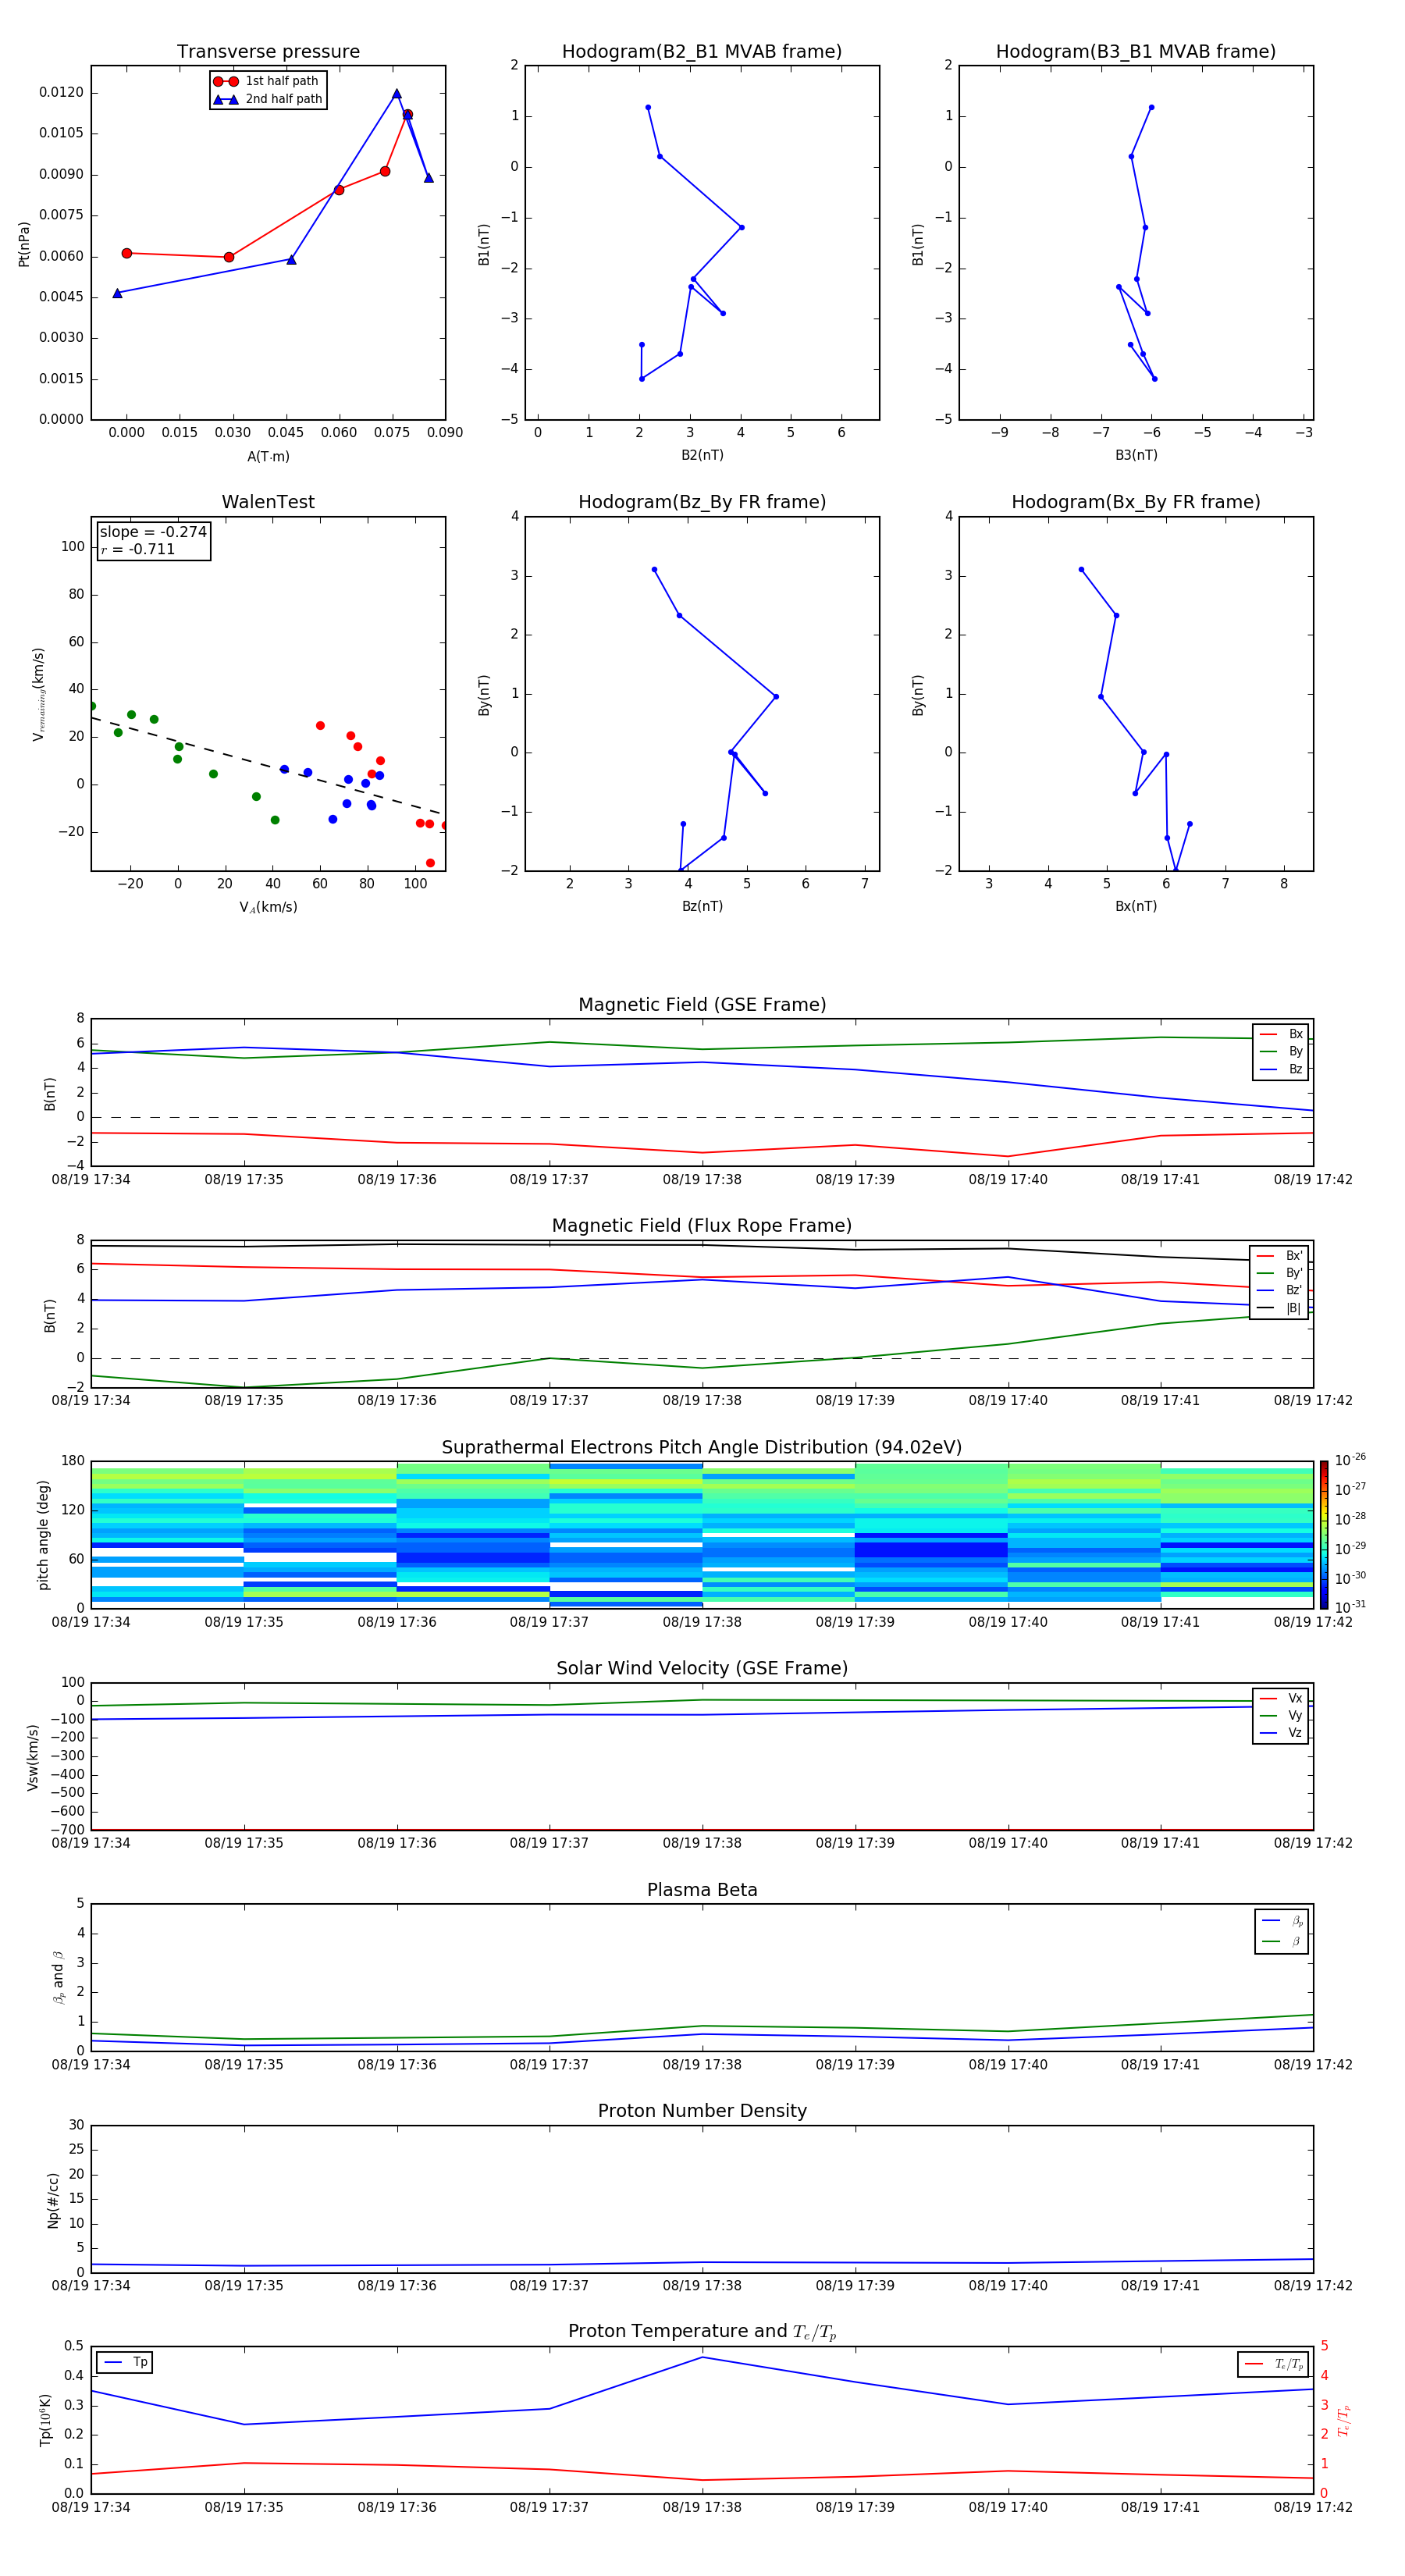Image resolution: width=1405 pixels, height=2576 pixels.
Task: Click the "B3(nT)" x-axis label
Action: (x=1136, y=455)
